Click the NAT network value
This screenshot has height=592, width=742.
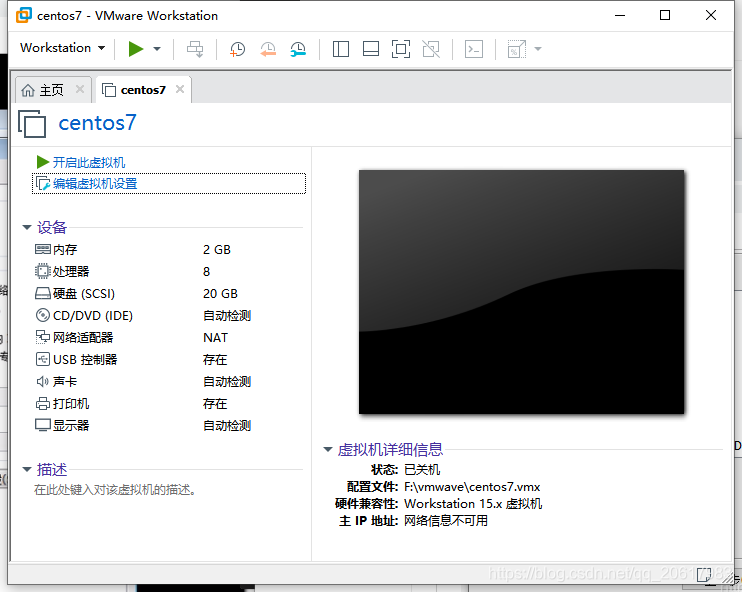[x=215, y=337]
